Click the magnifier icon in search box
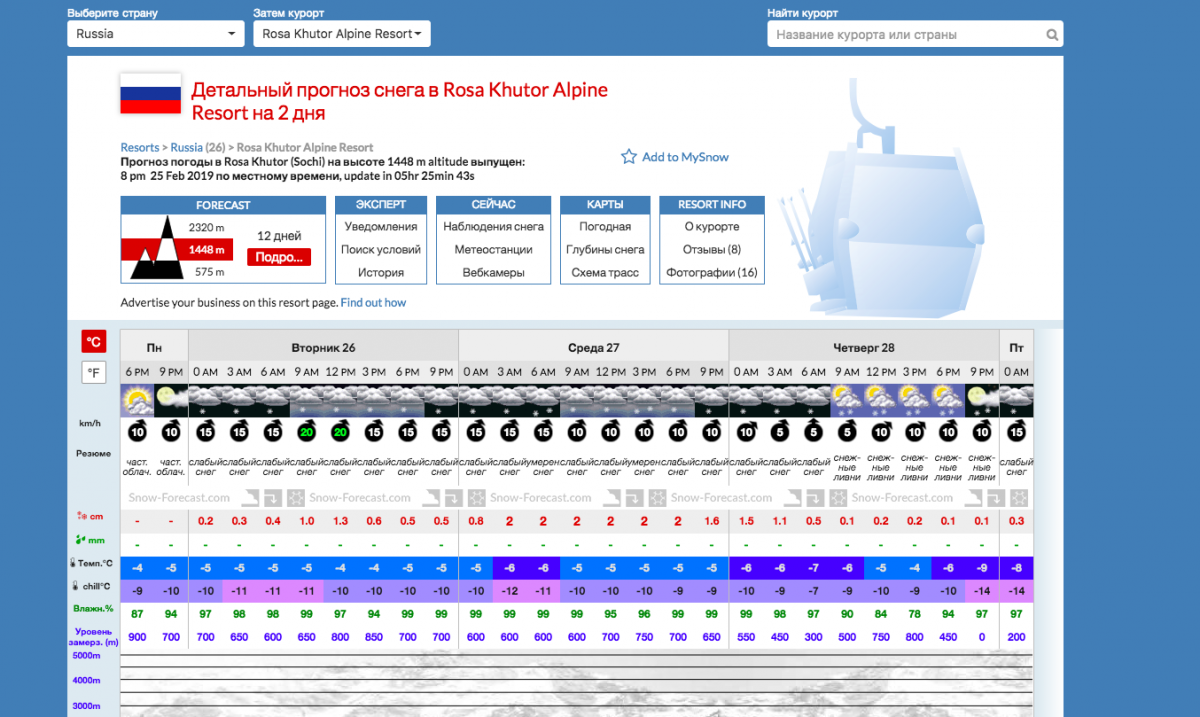Screen dimensions: 1200x717 [x=1051, y=35]
